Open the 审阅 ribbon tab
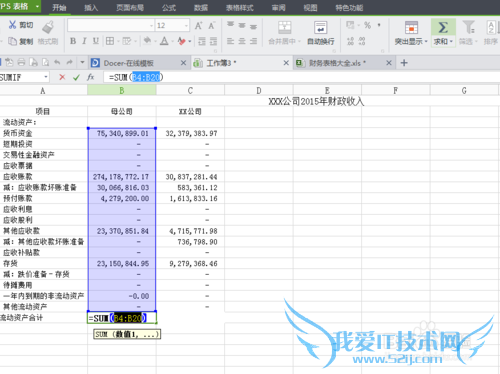Screen dimensions: 500x374 pyautogui.click(x=278, y=8)
